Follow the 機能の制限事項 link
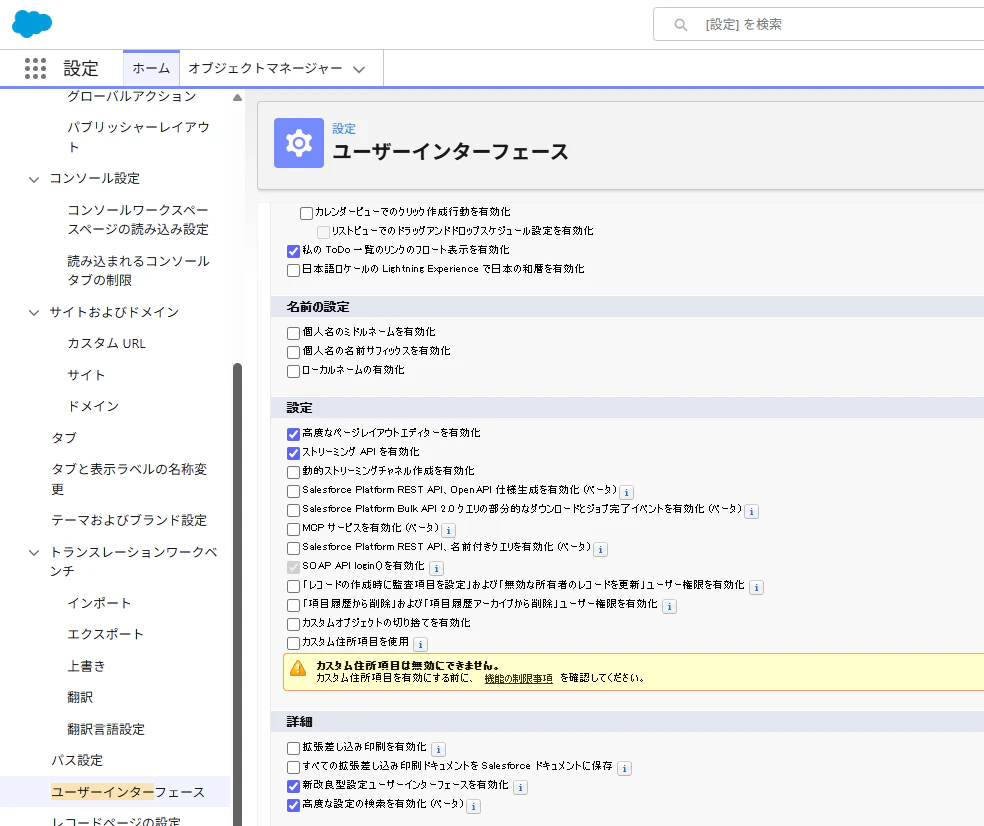The width and height of the screenshot is (984, 826). pos(518,678)
